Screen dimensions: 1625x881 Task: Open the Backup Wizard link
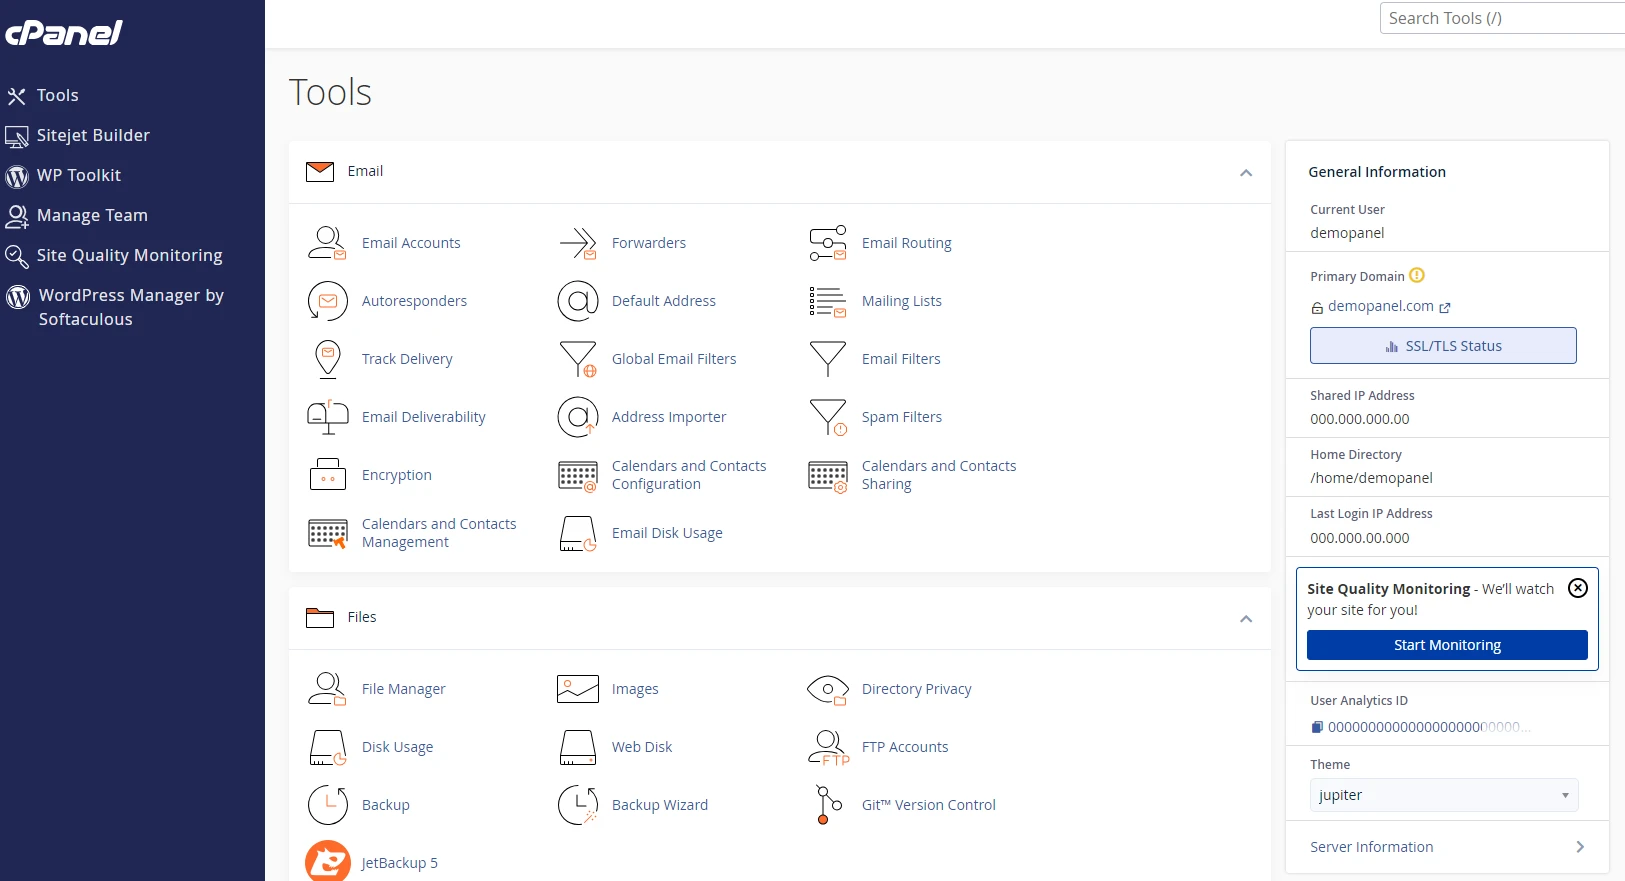pos(660,805)
